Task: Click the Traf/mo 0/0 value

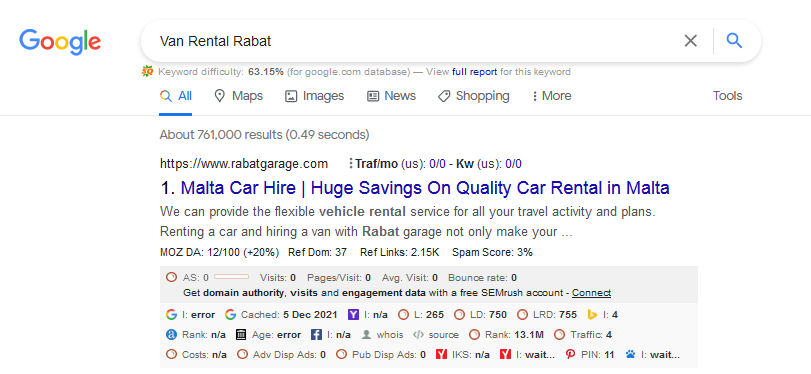Action: [x=439, y=164]
